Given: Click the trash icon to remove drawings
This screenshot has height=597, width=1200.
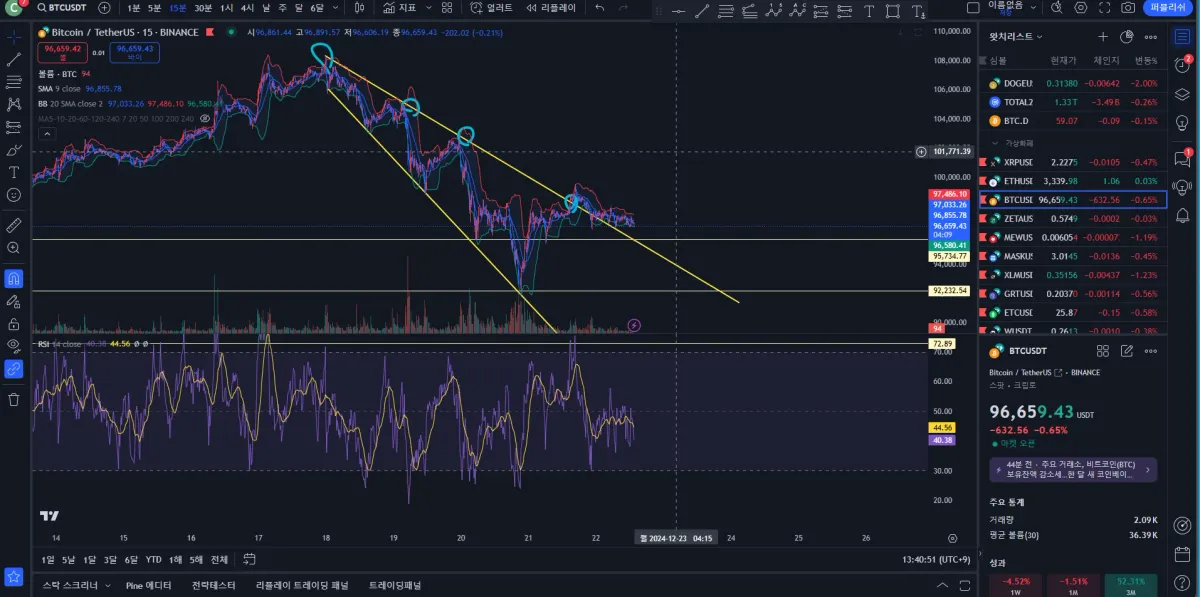Looking at the screenshot, I should [14, 399].
